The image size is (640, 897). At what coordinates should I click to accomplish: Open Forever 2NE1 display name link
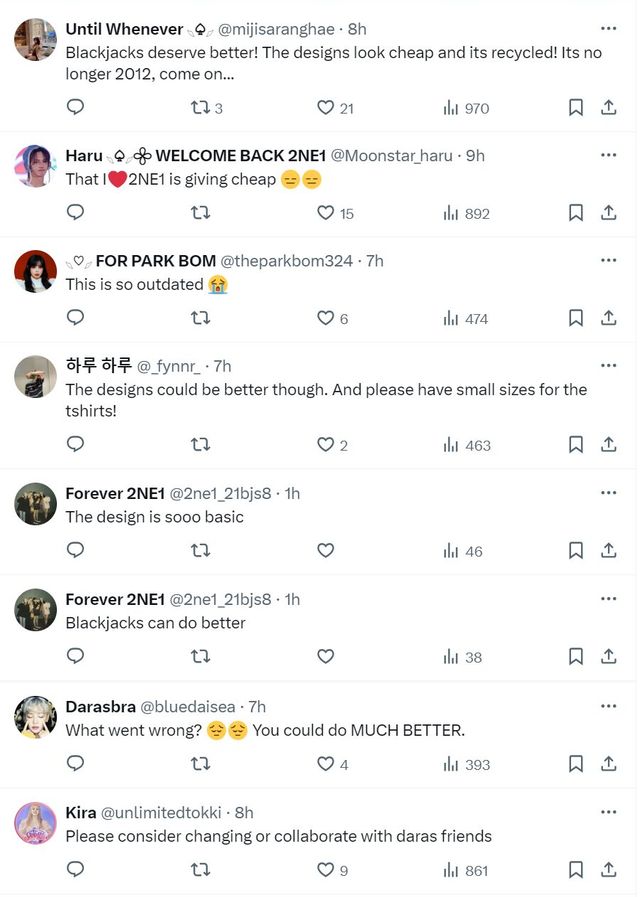point(115,493)
